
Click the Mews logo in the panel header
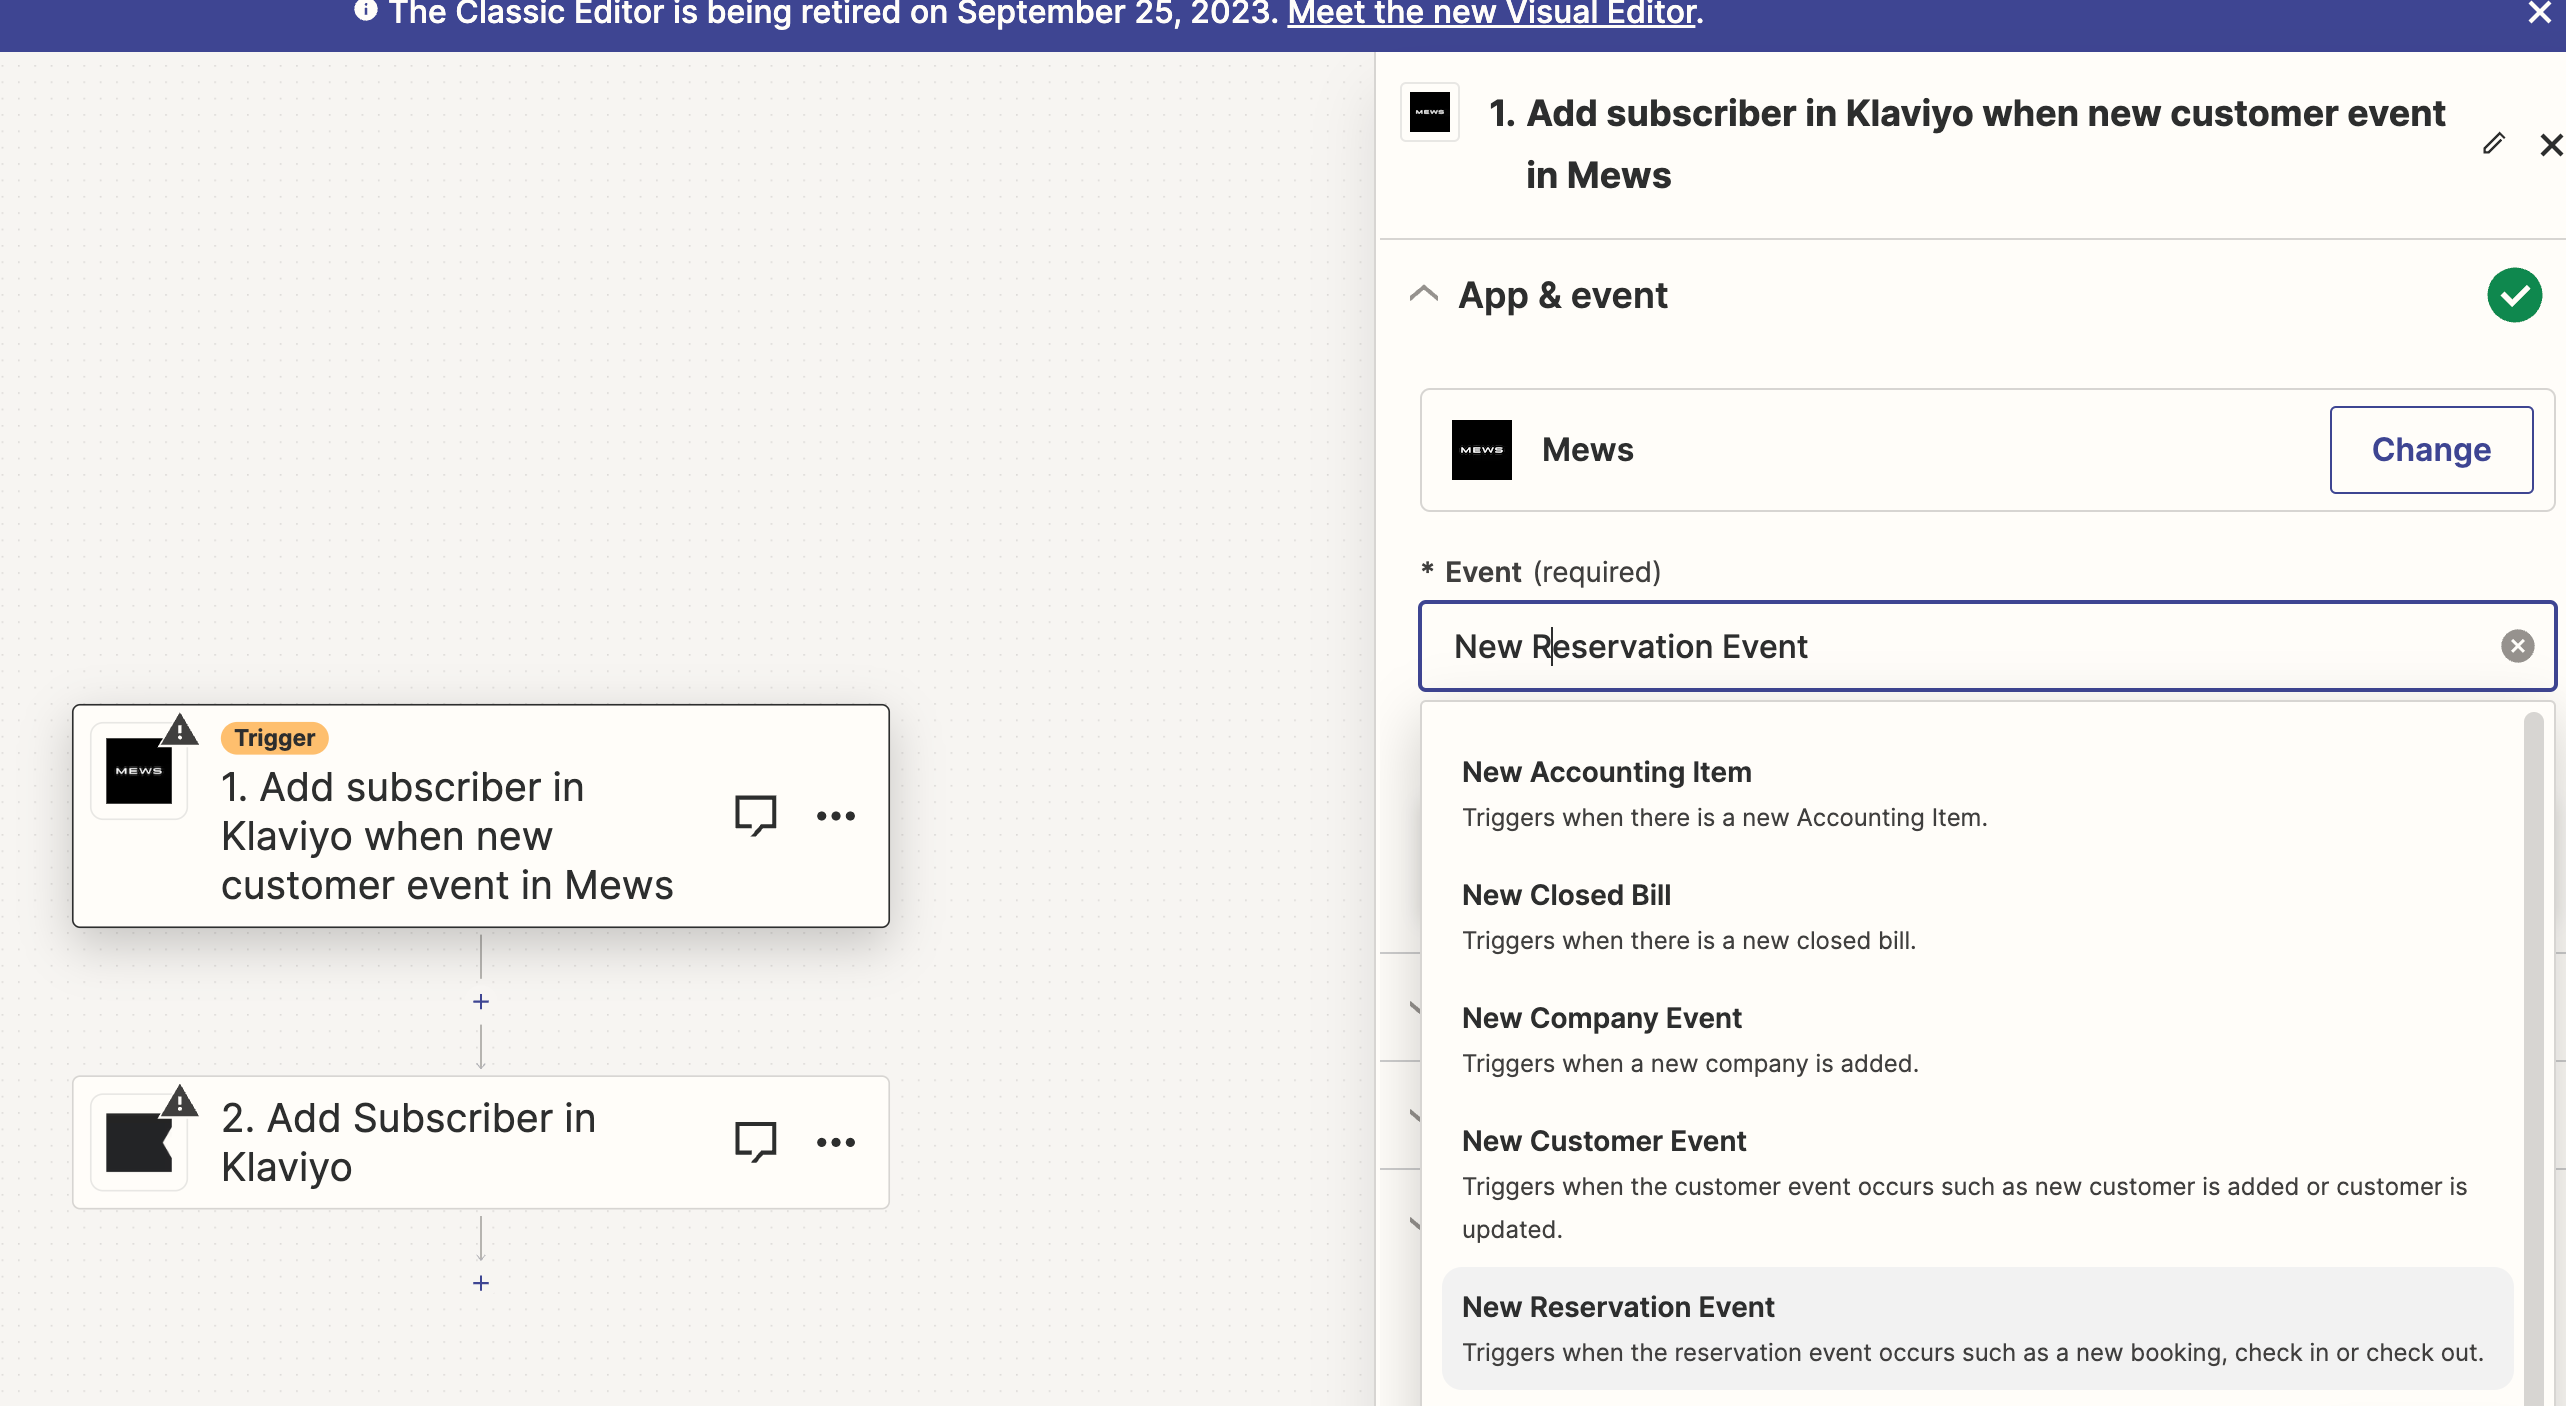coord(1430,112)
